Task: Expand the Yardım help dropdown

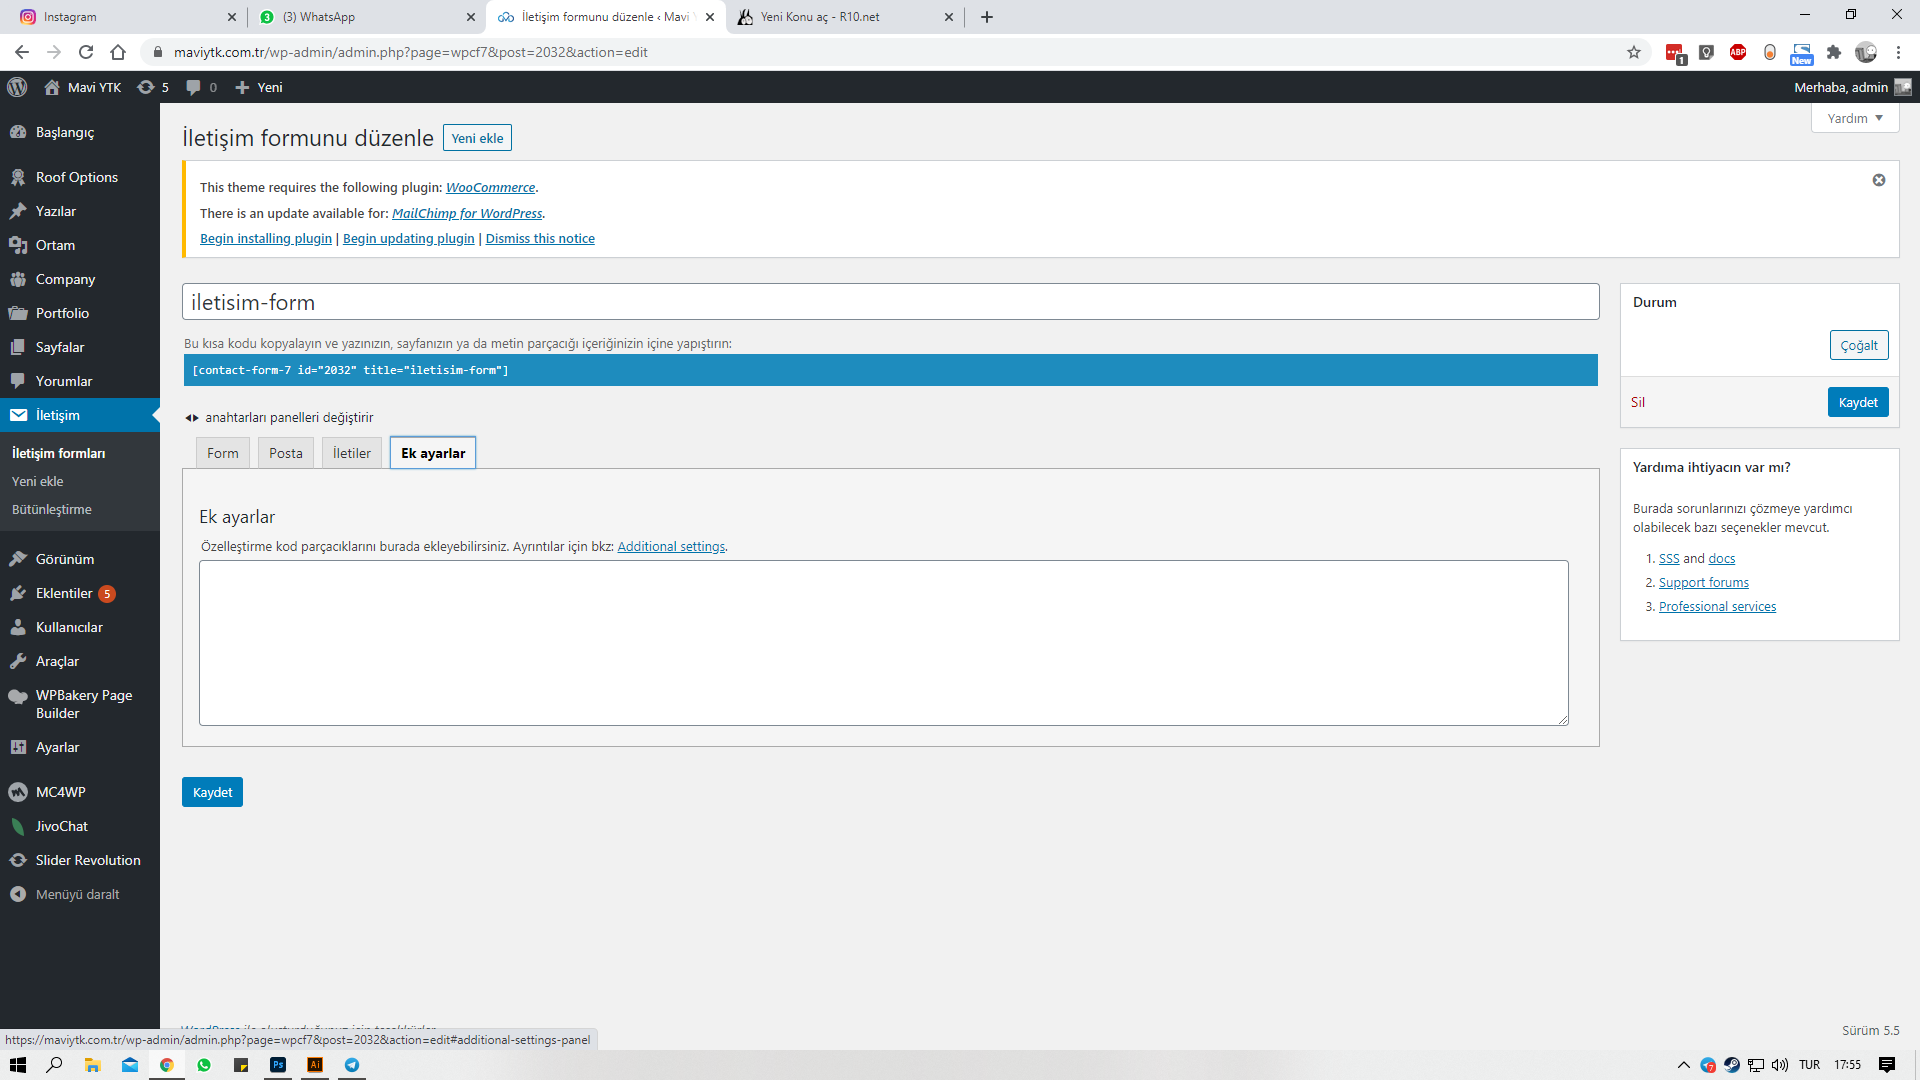Action: [x=1855, y=118]
